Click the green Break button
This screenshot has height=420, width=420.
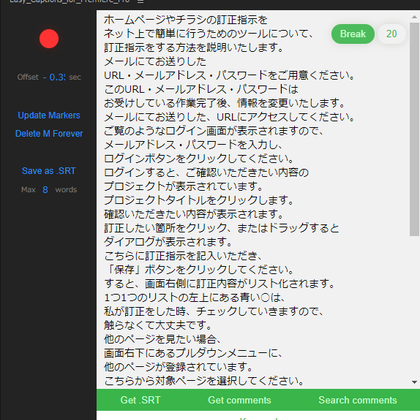(x=353, y=34)
